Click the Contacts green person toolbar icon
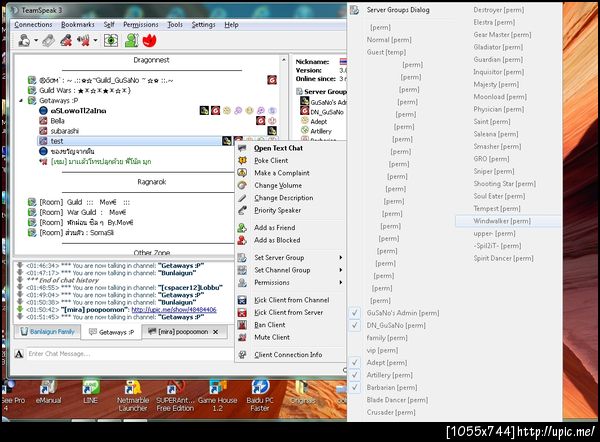The image size is (600, 442). click(x=132, y=40)
